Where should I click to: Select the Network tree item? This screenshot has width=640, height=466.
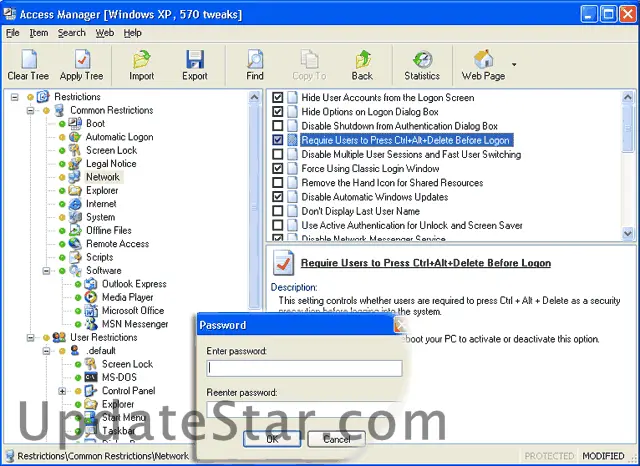103,177
